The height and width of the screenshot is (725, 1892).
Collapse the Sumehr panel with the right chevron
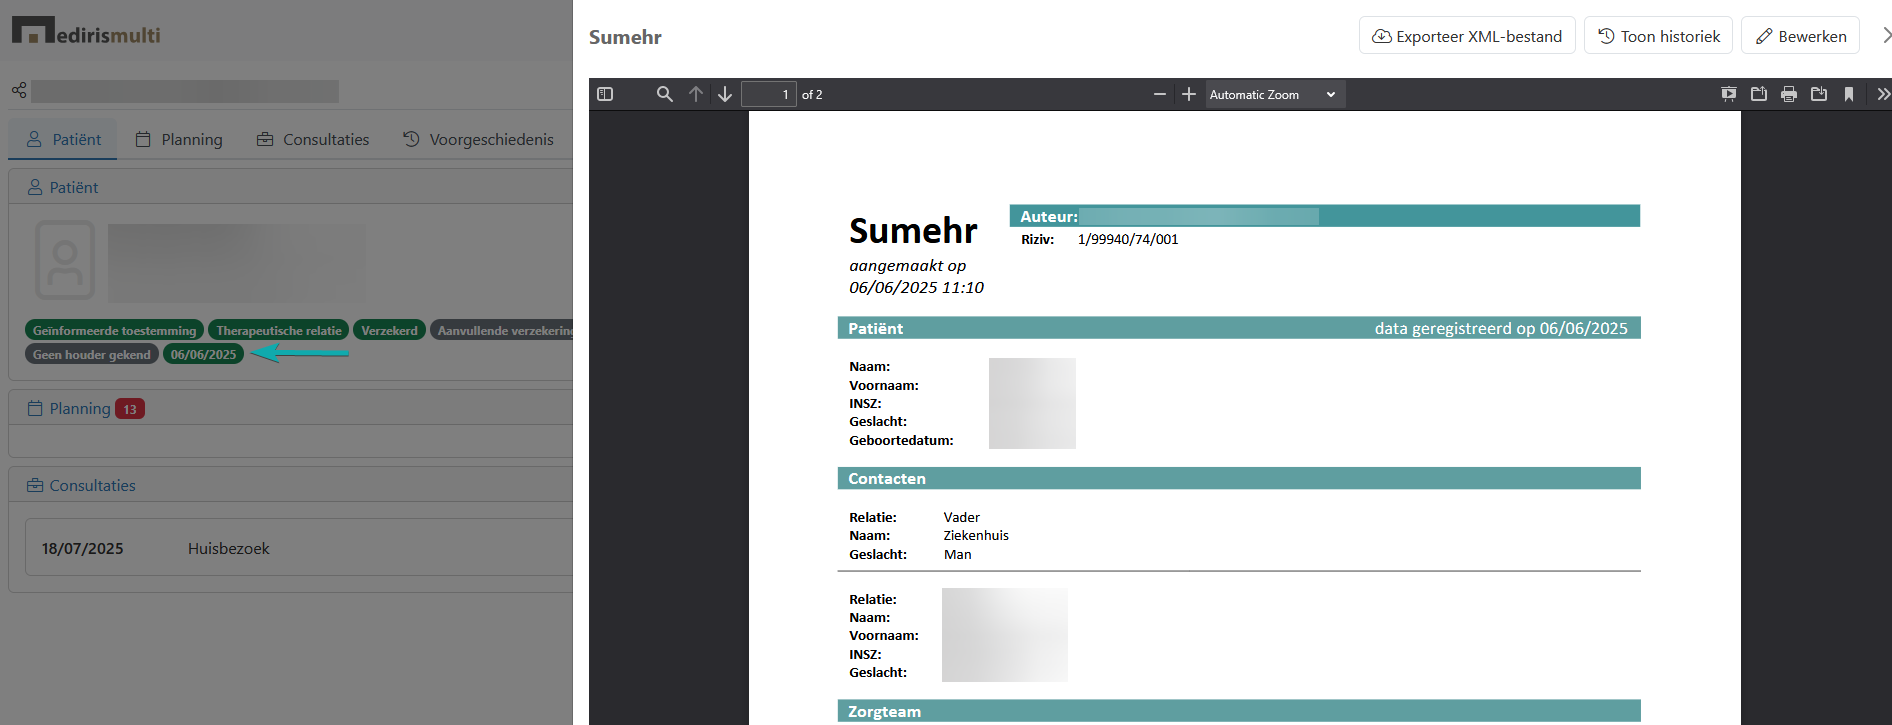tap(1885, 35)
